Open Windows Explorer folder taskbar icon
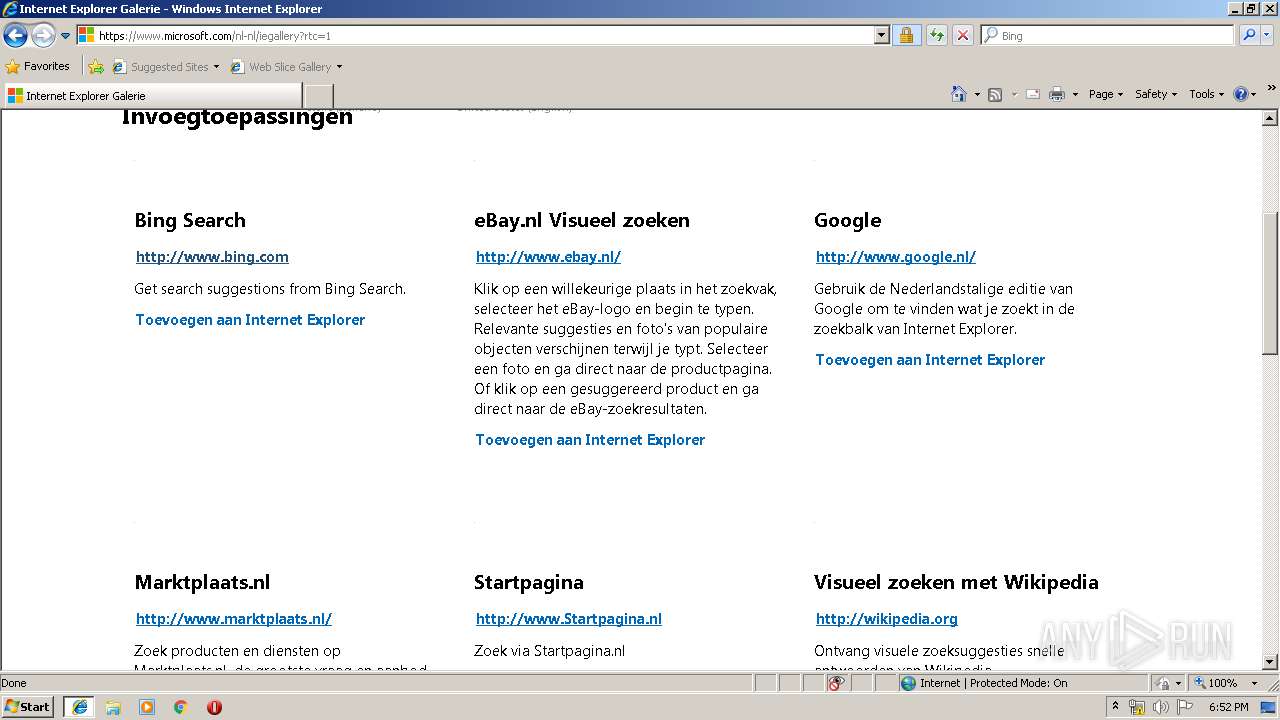The image size is (1280, 720). tap(113, 706)
